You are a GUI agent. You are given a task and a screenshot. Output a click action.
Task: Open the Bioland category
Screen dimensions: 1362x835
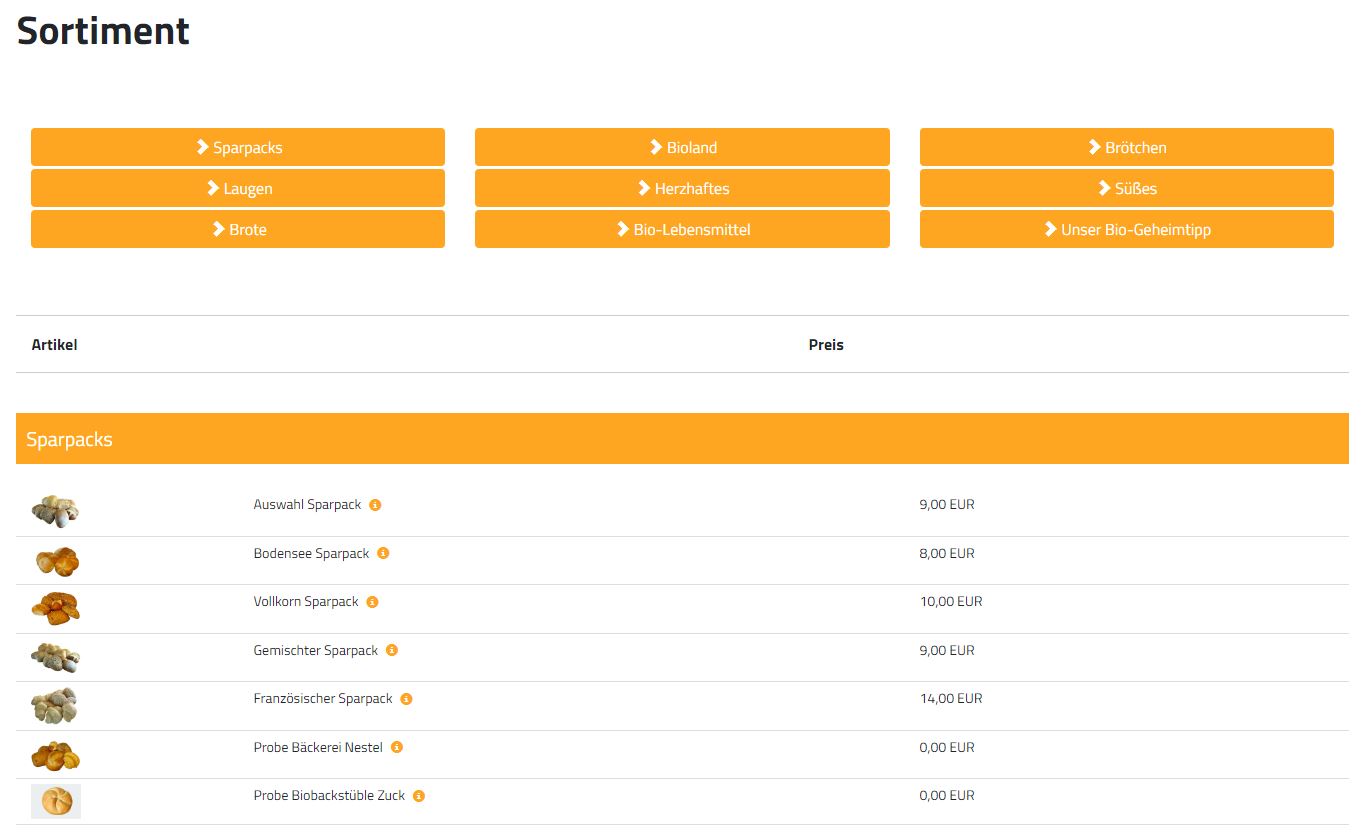point(682,147)
